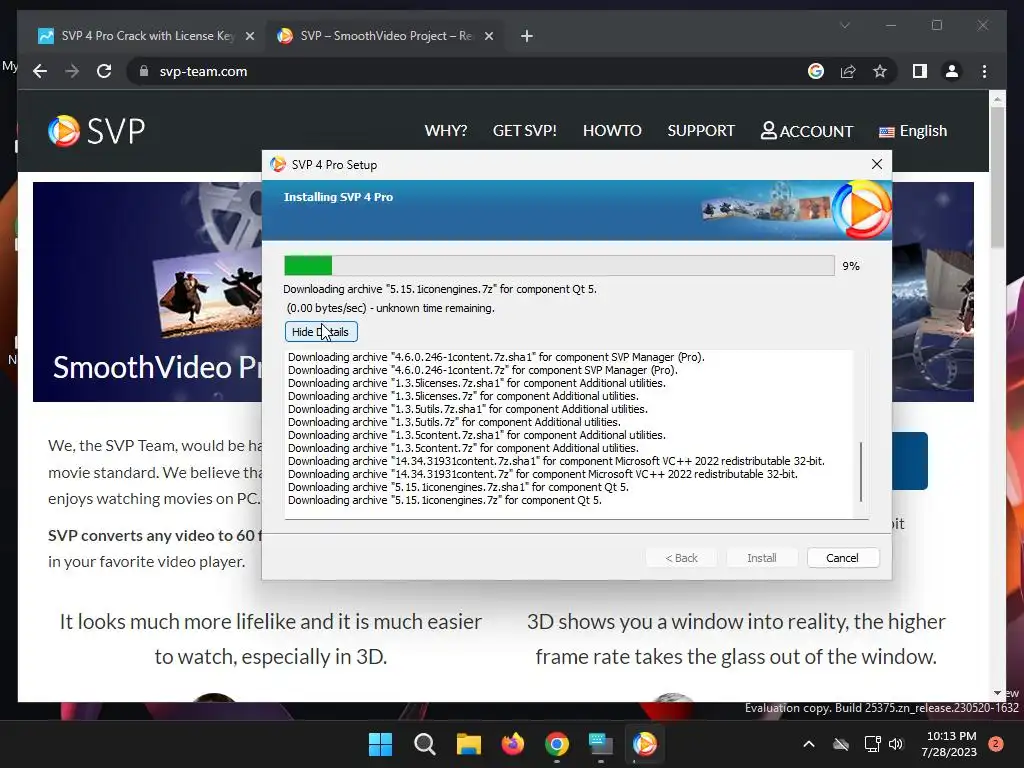Viewport: 1024px width, 768px height.
Task: Close the SVP 4 Pro Crack tab
Action: point(249,36)
